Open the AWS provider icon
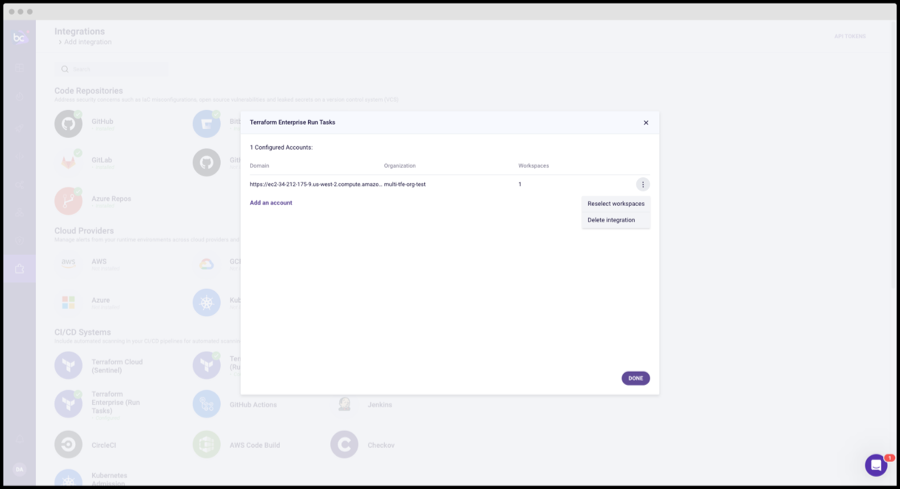This screenshot has height=489, width=900. pos(68,263)
